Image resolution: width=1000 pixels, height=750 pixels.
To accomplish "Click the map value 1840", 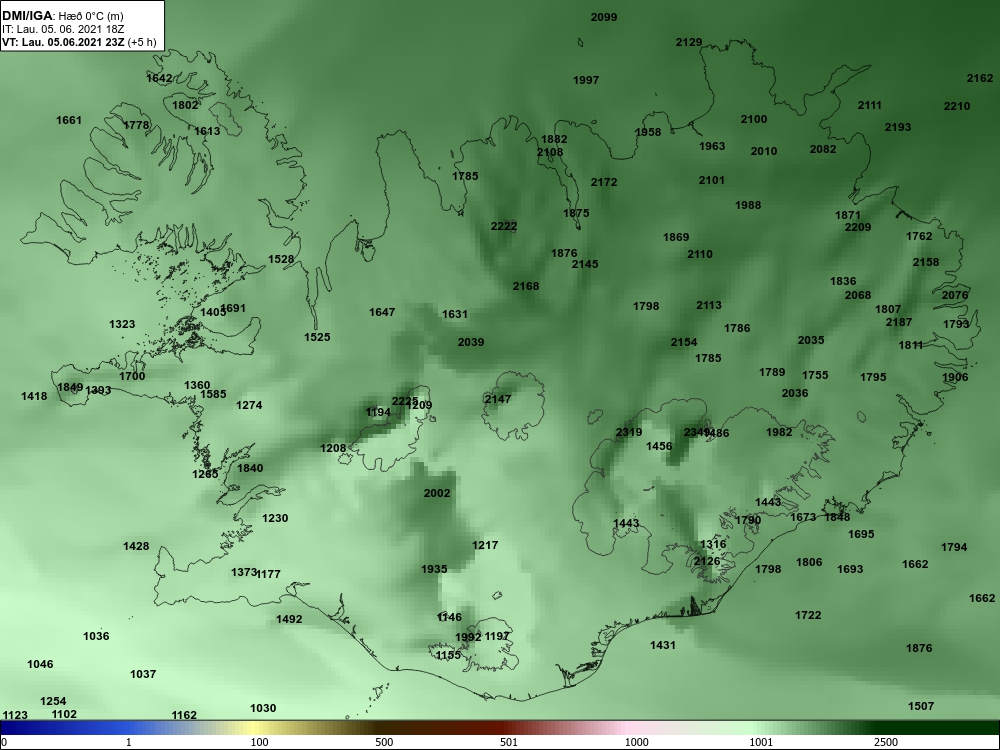I will coord(250,467).
